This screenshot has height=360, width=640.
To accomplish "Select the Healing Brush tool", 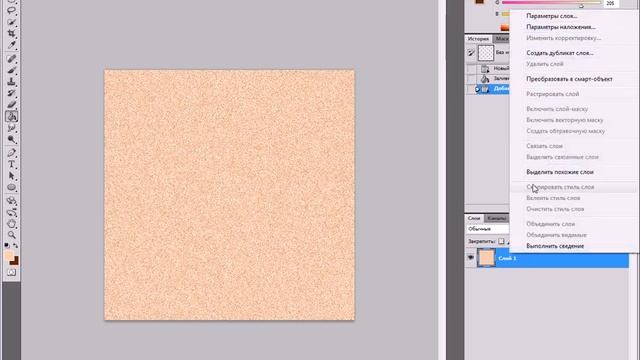I will (11, 59).
